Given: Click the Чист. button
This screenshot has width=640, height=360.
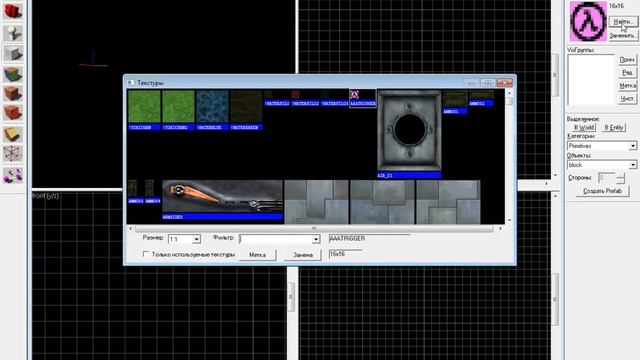Looking at the screenshot, I should pos(627,98).
